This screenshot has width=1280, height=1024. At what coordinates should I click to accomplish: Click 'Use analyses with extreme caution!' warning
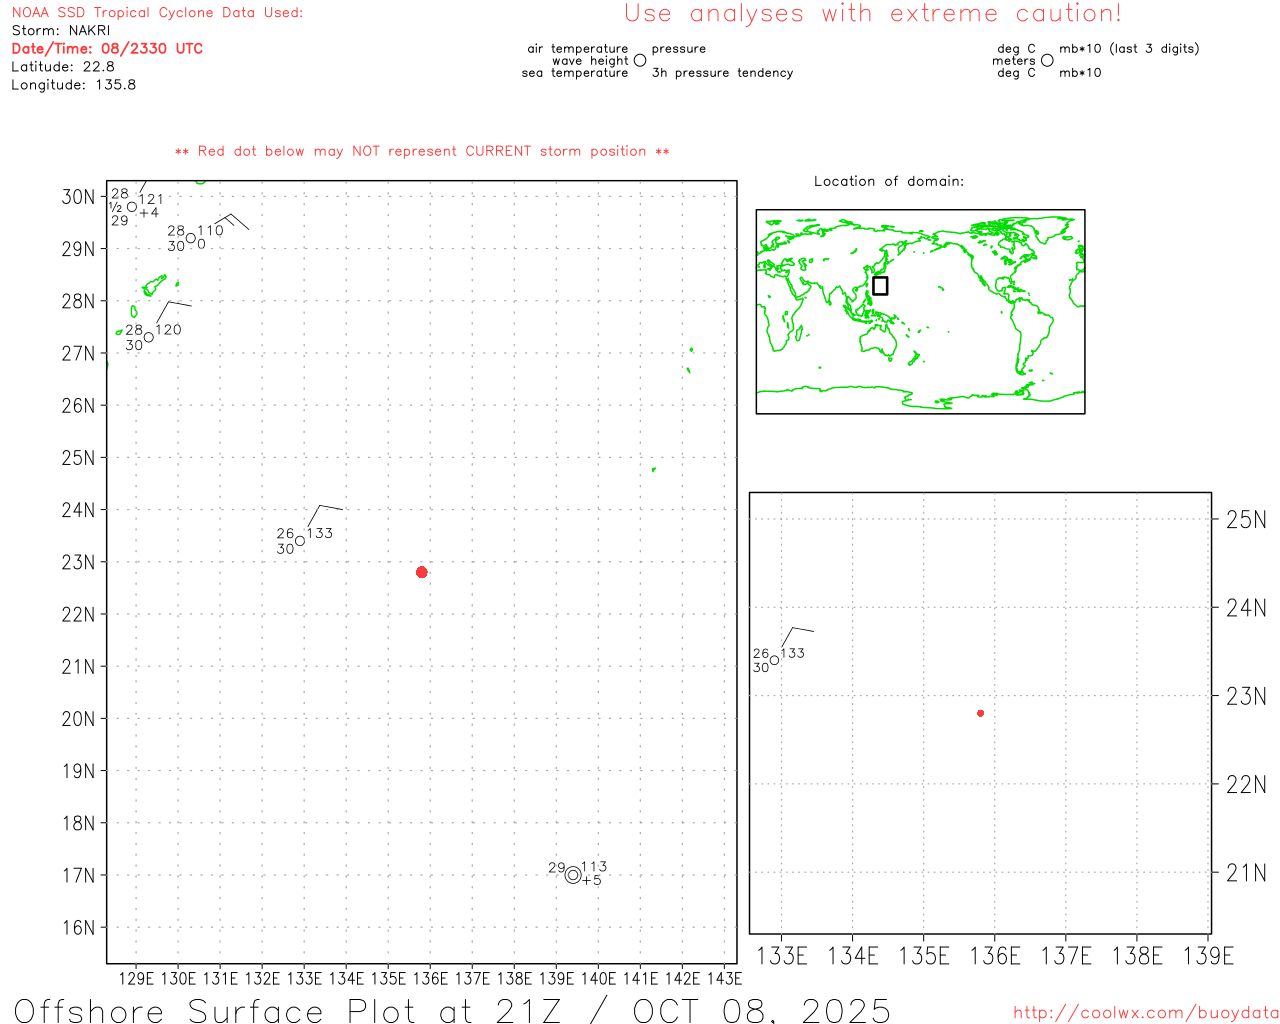(x=873, y=13)
